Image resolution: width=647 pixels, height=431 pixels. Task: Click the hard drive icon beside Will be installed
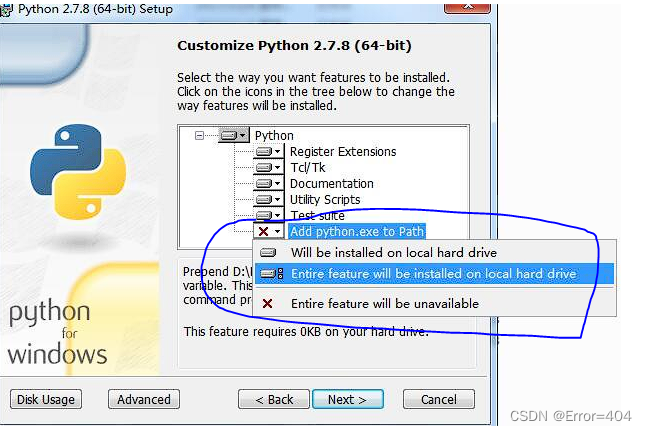(268, 252)
